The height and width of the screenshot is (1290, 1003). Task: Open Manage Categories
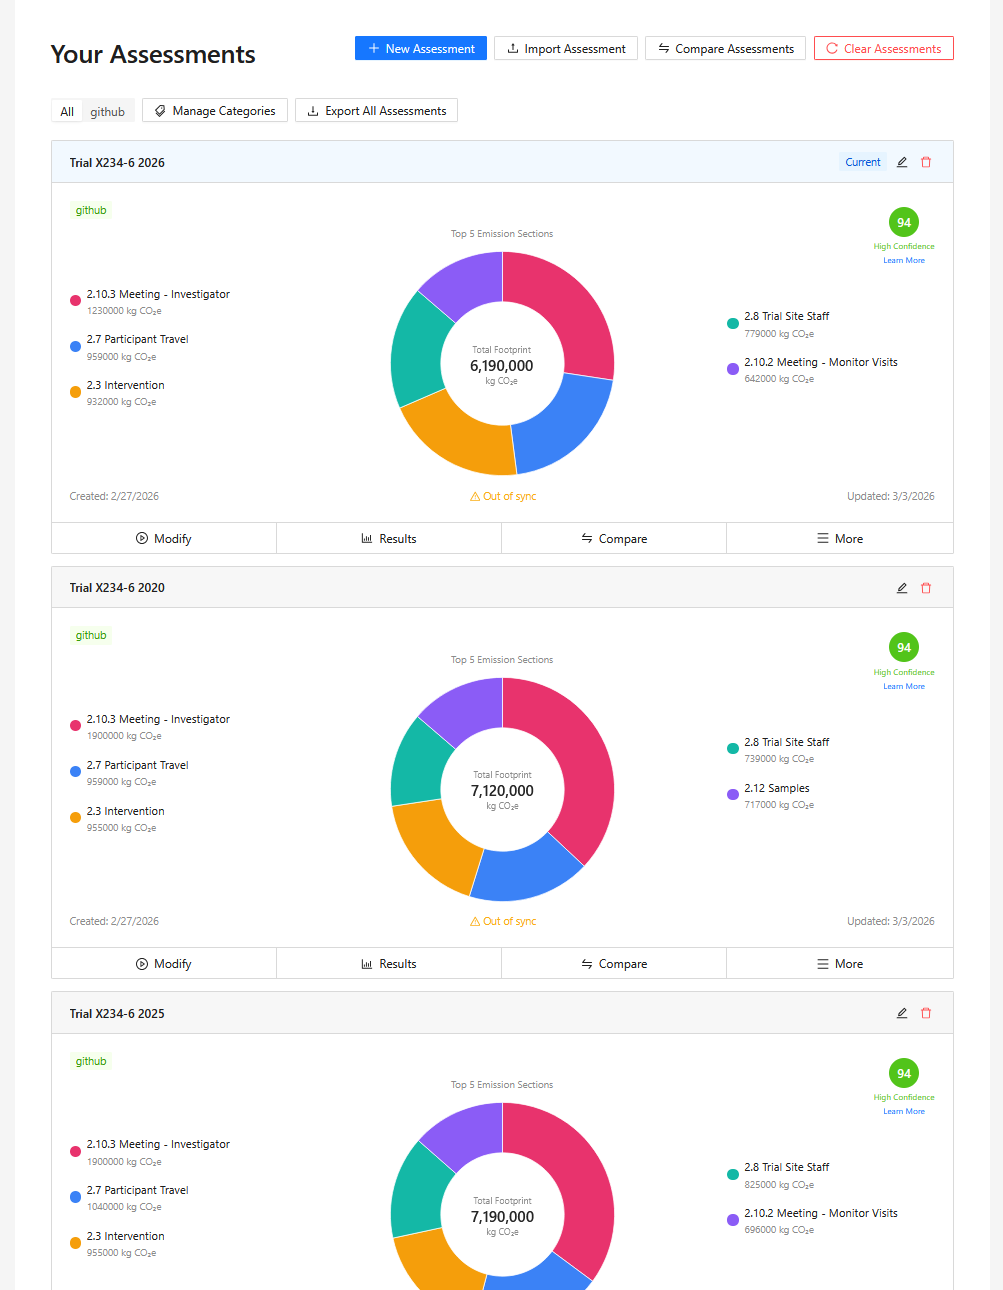tap(215, 110)
